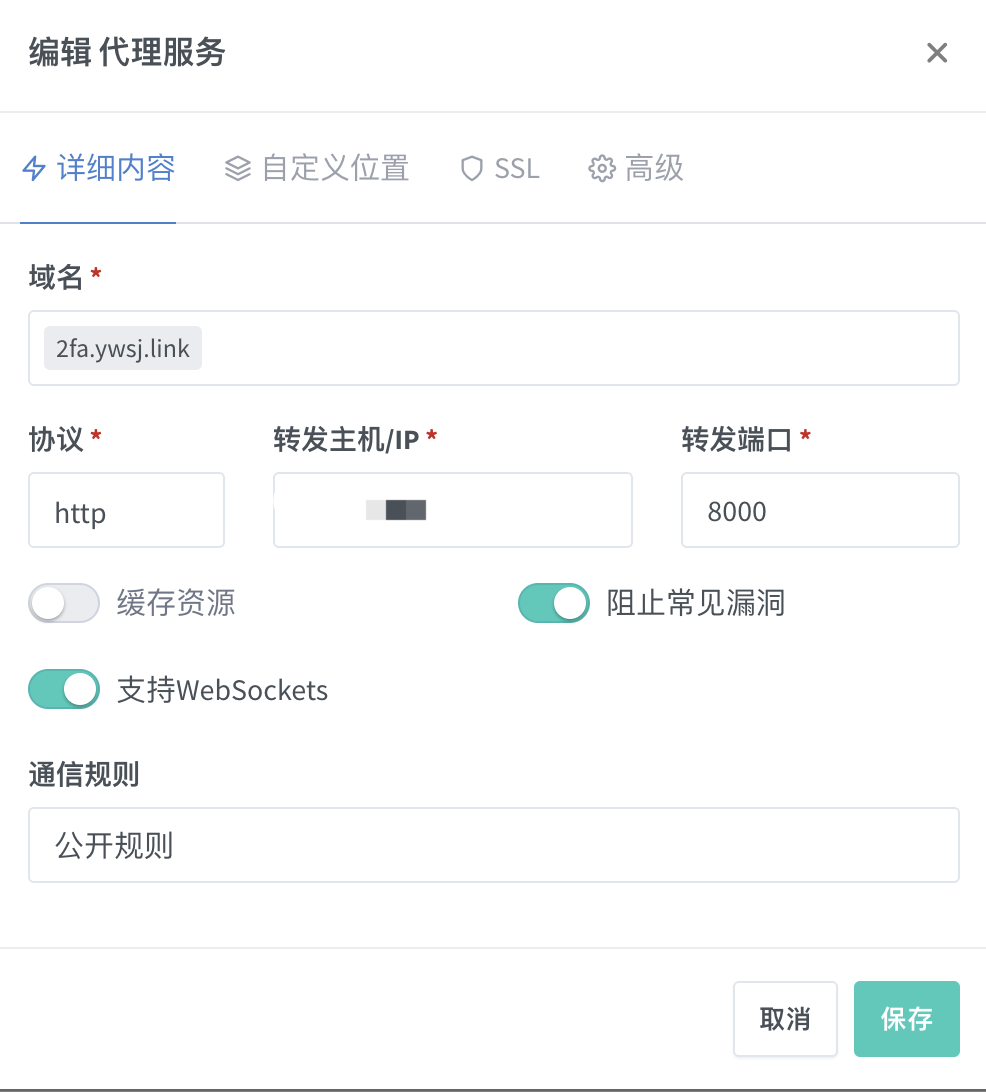Image resolution: width=986 pixels, height=1092 pixels.
Task: Disable the 阻止常见漏洞 toggle
Action: (x=554, y=602)
